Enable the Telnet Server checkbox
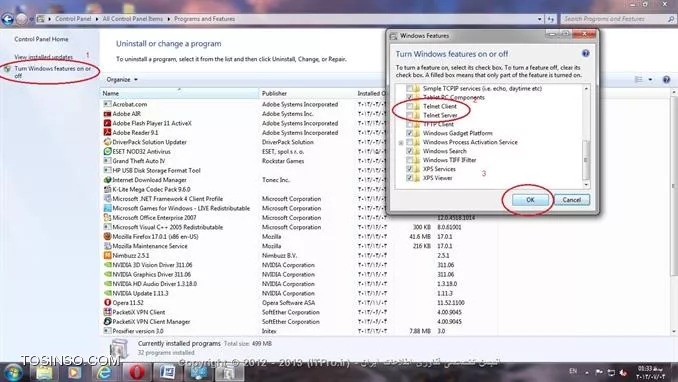This screenshot has height=382, width=678. tap(409, 116)
